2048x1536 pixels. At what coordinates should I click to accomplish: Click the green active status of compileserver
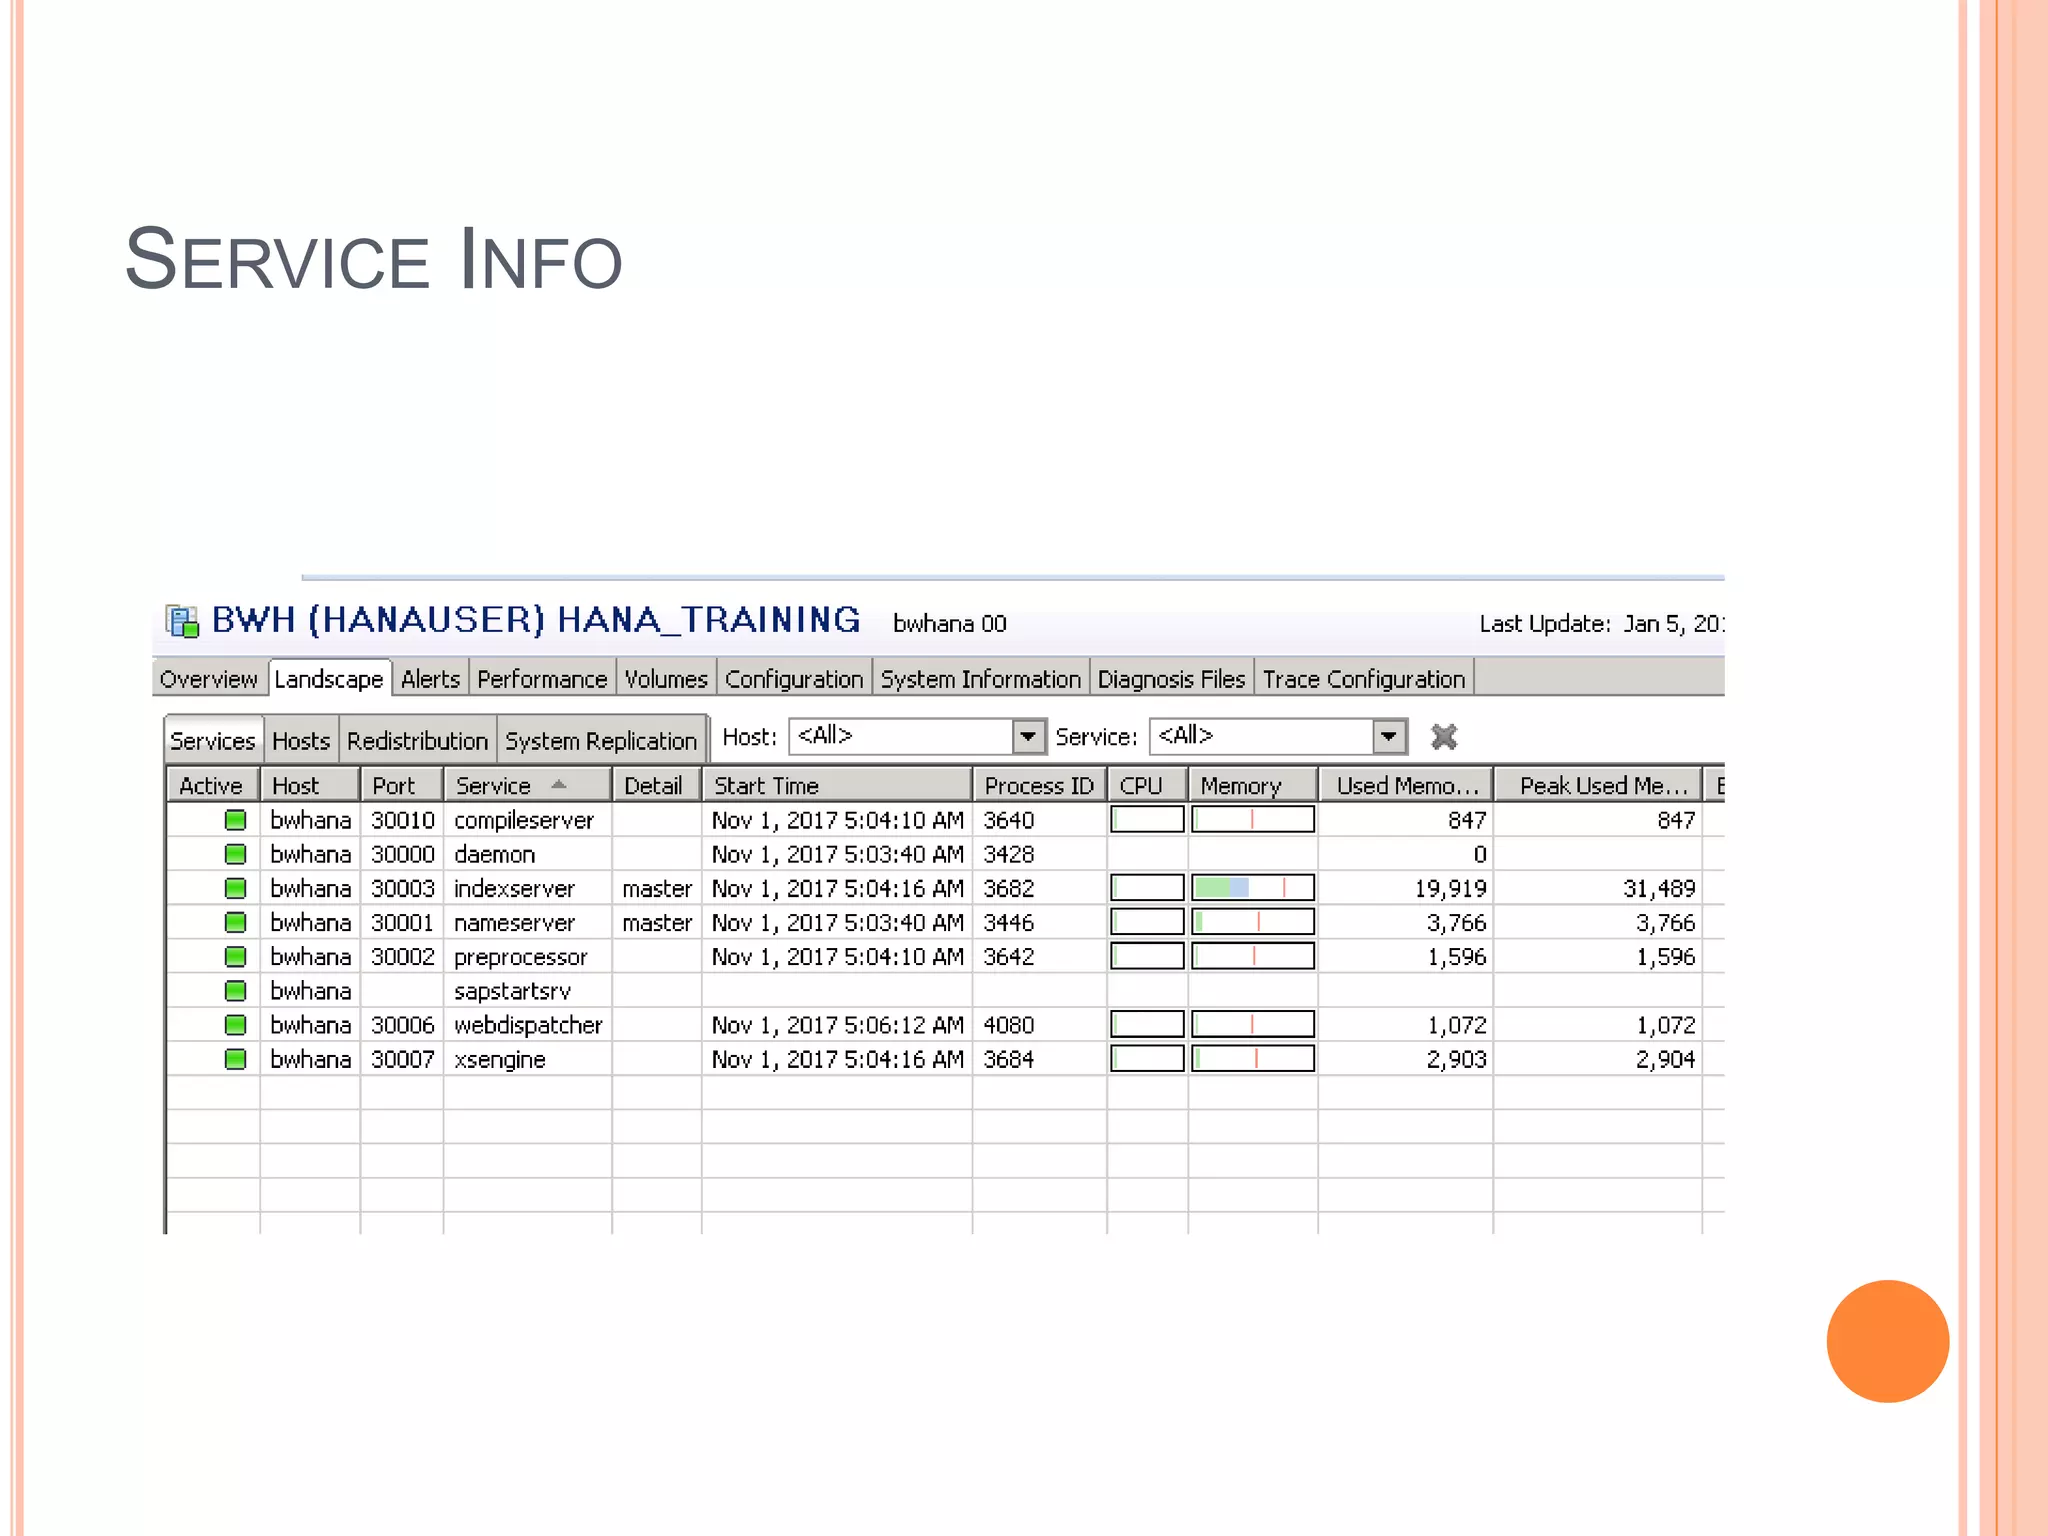click(235, 820)
